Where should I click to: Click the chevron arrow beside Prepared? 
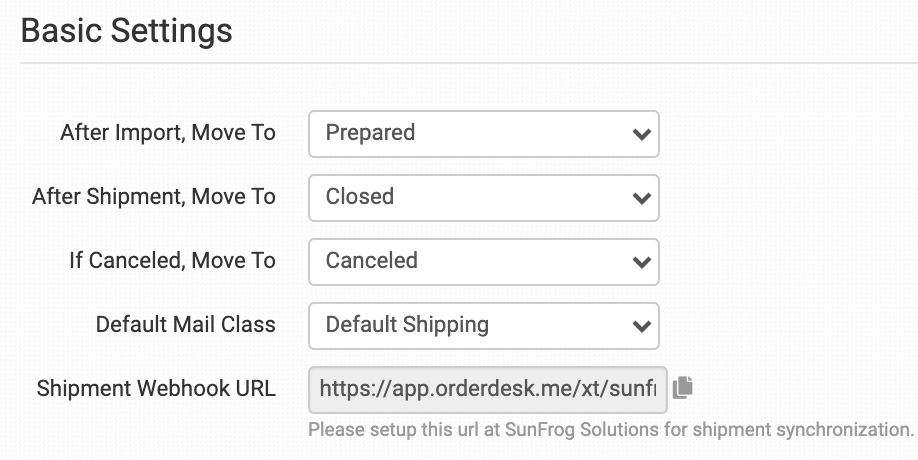pos(641,134)
